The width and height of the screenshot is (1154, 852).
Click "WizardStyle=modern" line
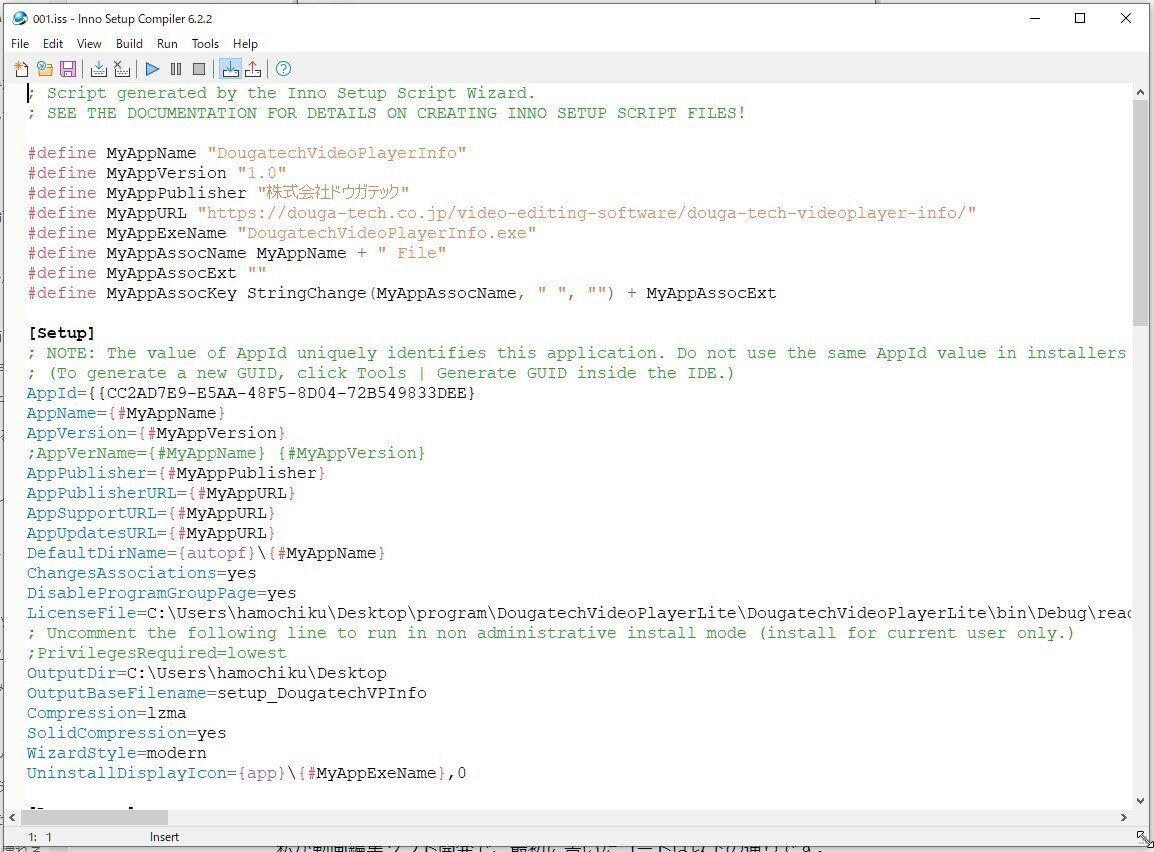117,753
